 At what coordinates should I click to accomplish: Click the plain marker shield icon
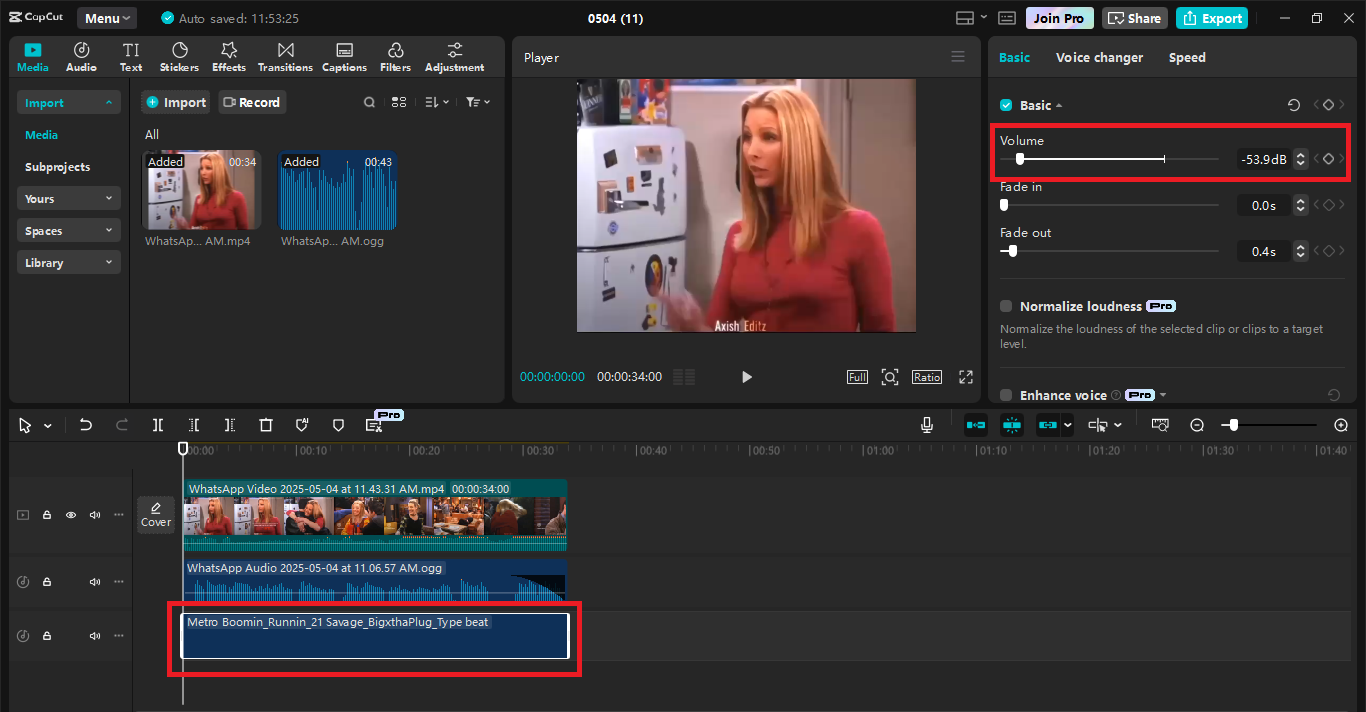point(338,425)
